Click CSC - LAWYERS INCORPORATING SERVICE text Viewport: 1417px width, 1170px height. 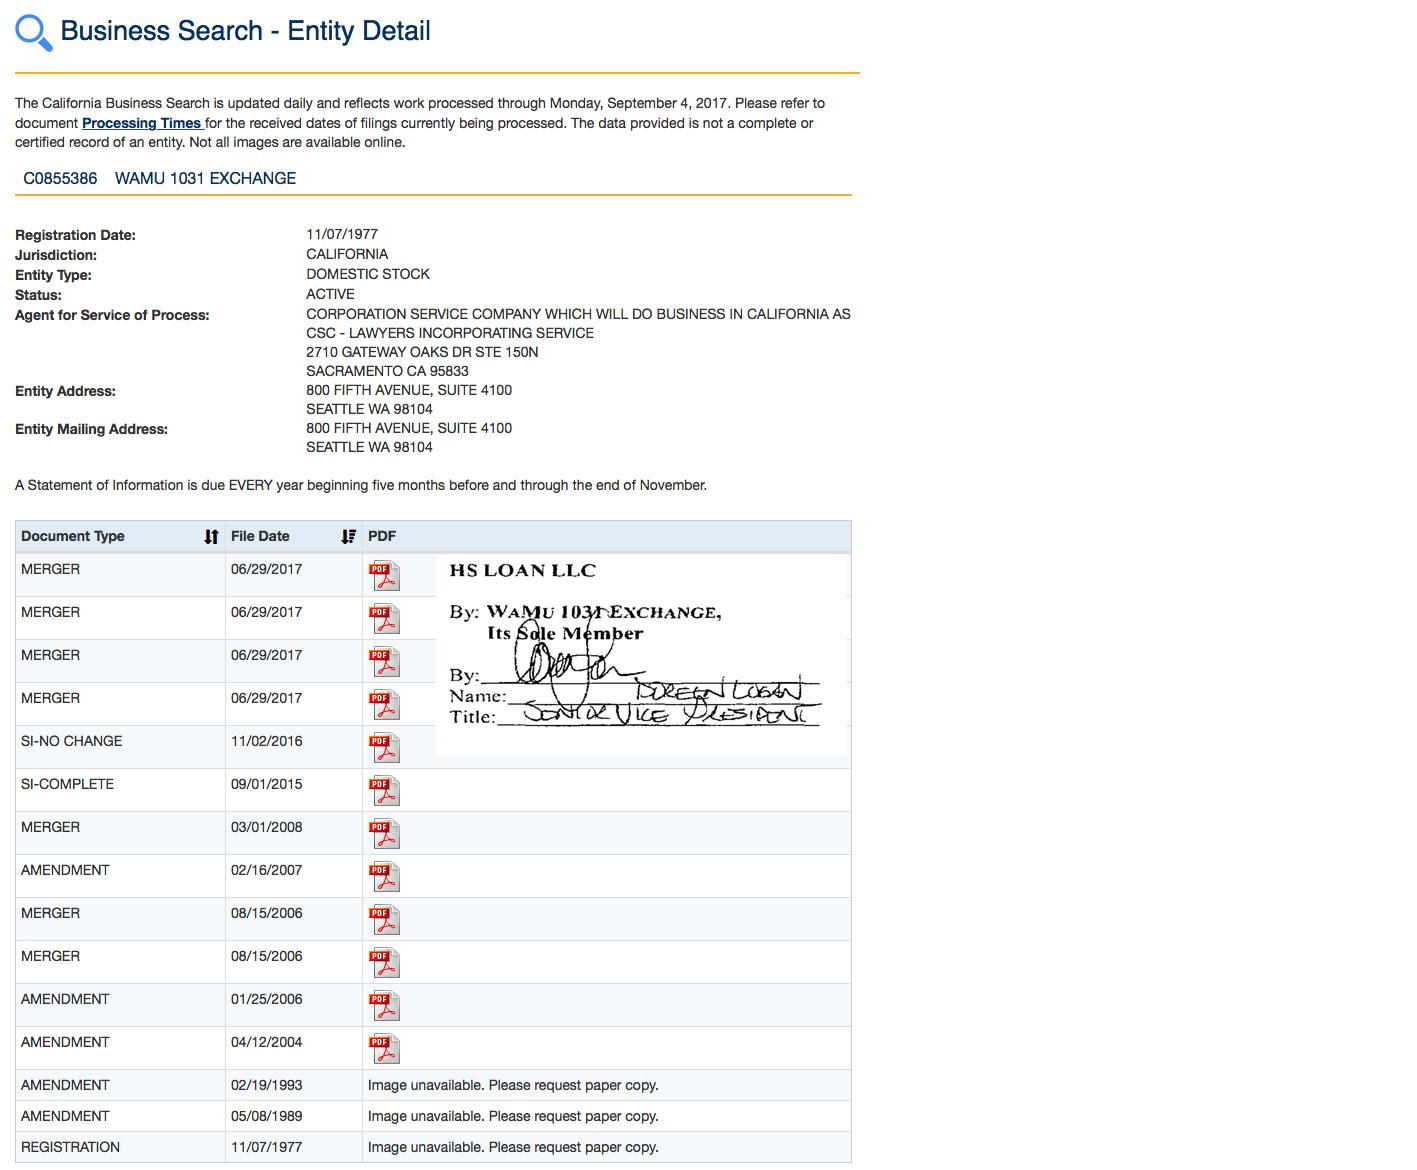click(x=450, y=333)
